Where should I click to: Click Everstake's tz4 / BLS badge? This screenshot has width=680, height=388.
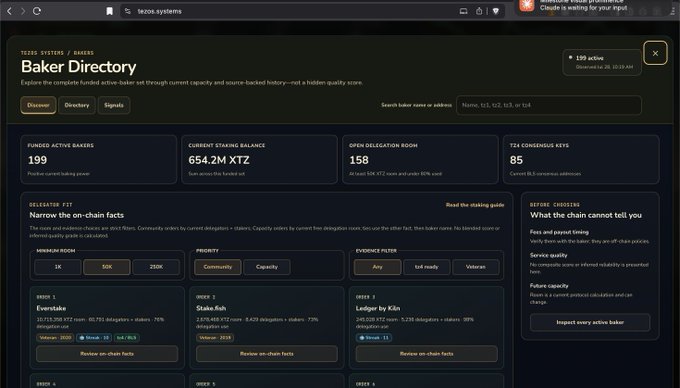[x=127, y=337]
